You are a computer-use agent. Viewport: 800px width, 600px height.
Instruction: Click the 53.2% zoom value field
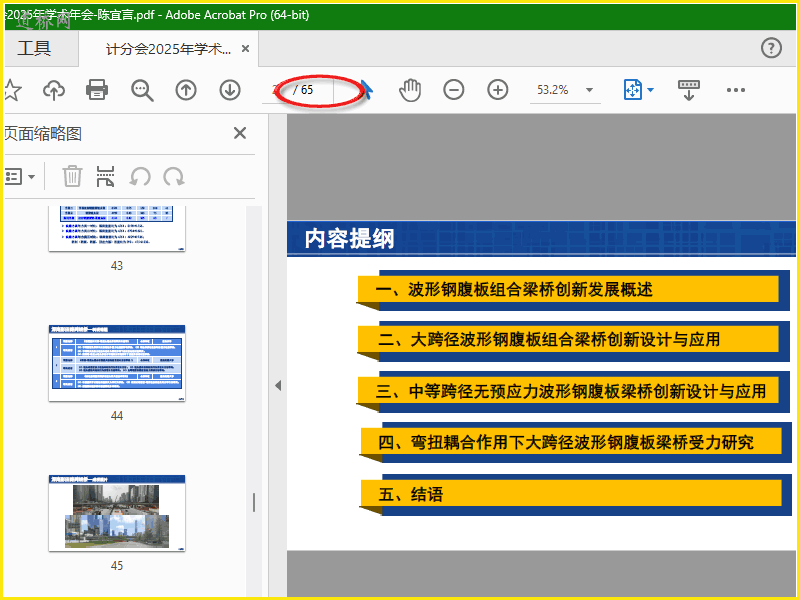tap(553, 90)
